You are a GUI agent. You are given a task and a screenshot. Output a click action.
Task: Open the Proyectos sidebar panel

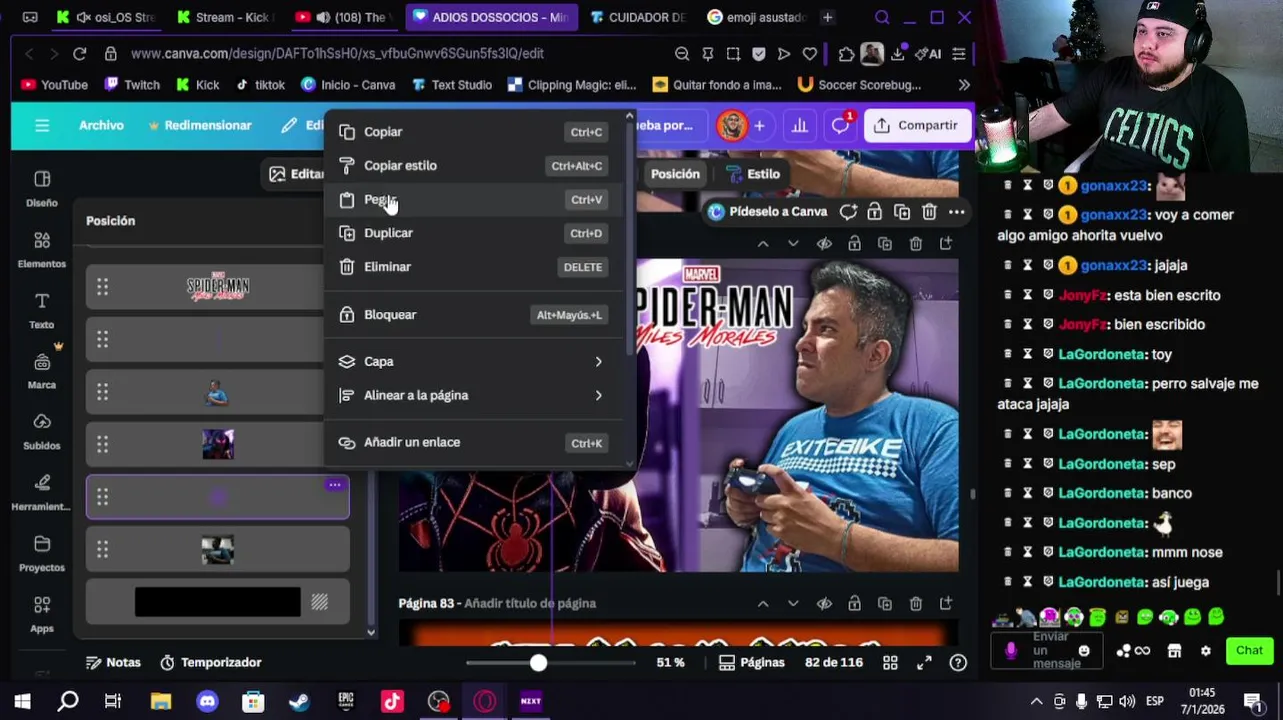point(41,554)
